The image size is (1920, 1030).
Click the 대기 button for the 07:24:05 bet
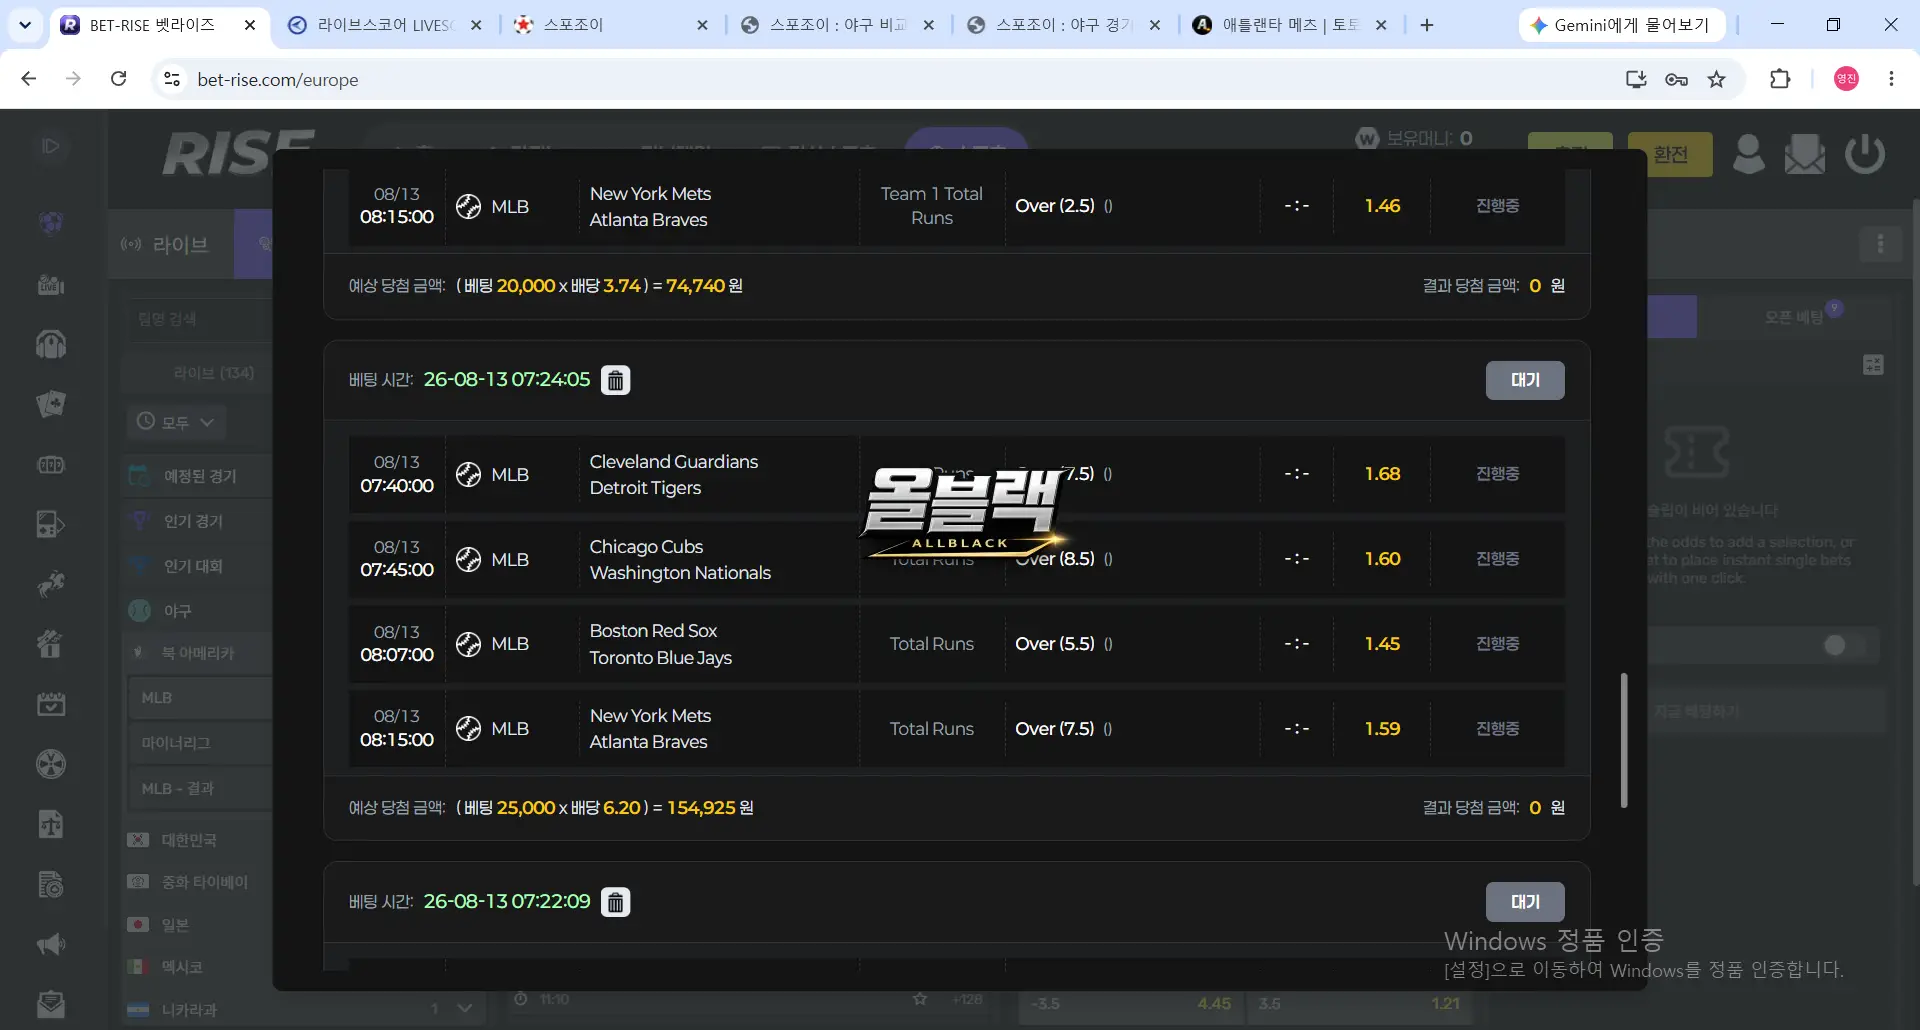(x=1525, y=380)
